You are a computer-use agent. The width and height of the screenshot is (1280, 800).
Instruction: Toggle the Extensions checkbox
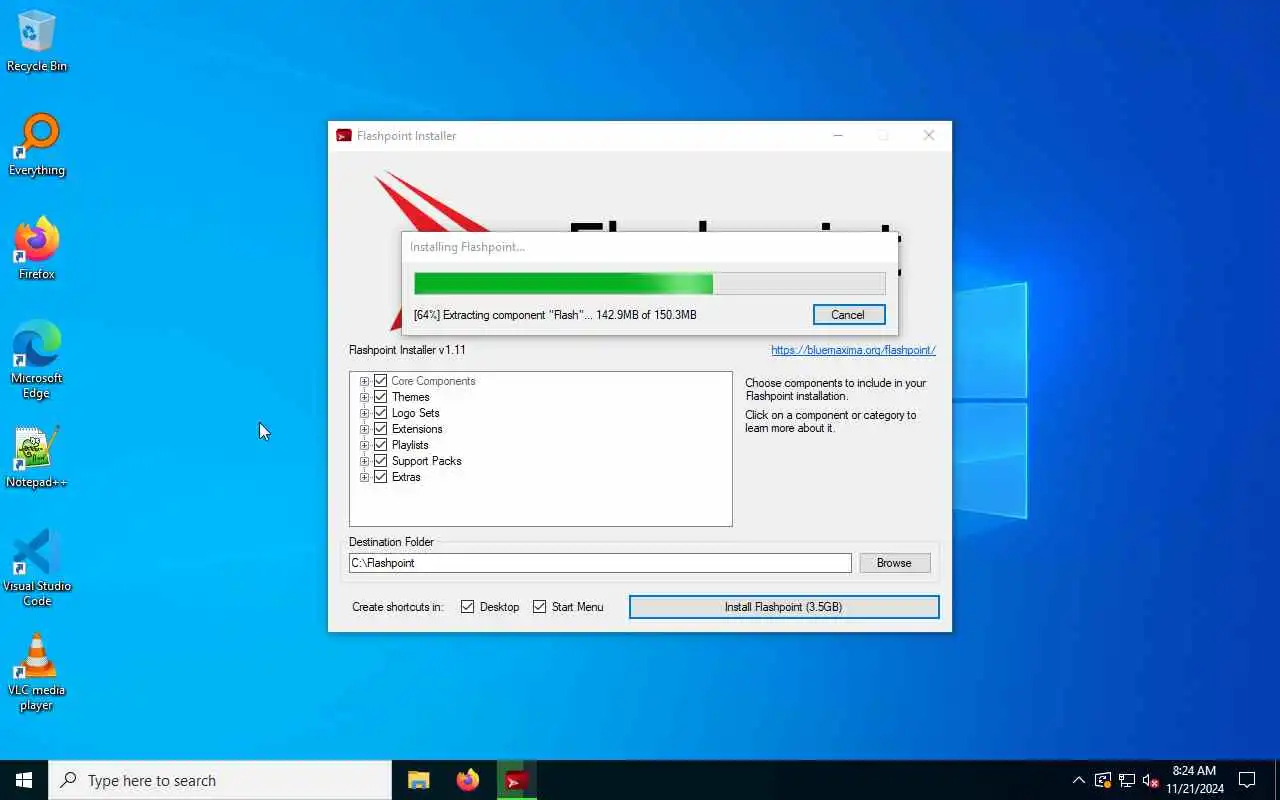[380, 429]
